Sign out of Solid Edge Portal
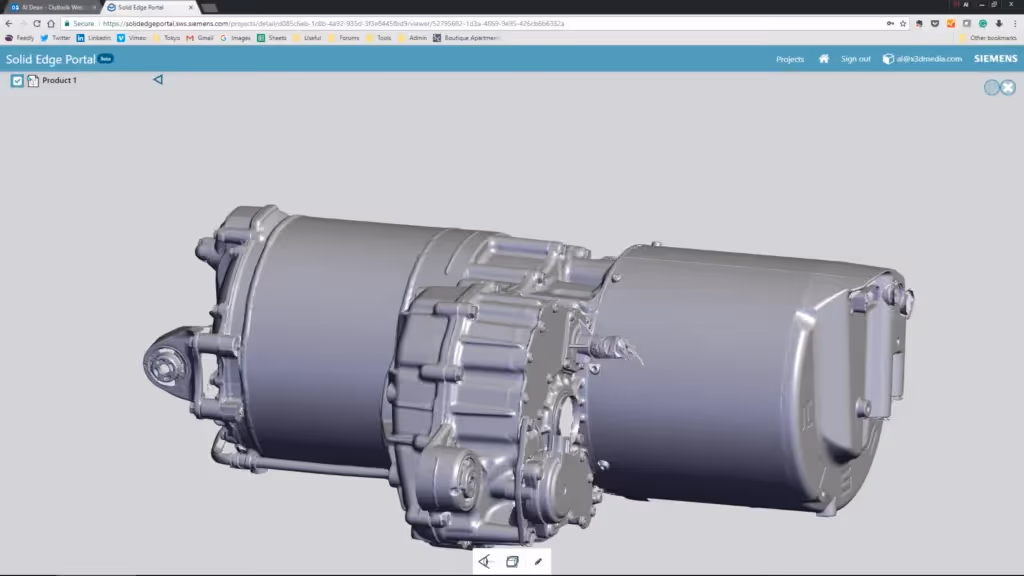The height and width of the screenshot is (576, 1024). [x=856, y=59]
